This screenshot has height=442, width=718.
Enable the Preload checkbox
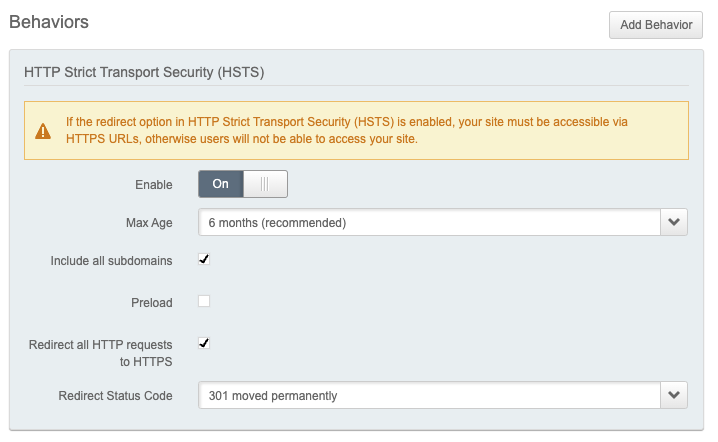[204, 302]
